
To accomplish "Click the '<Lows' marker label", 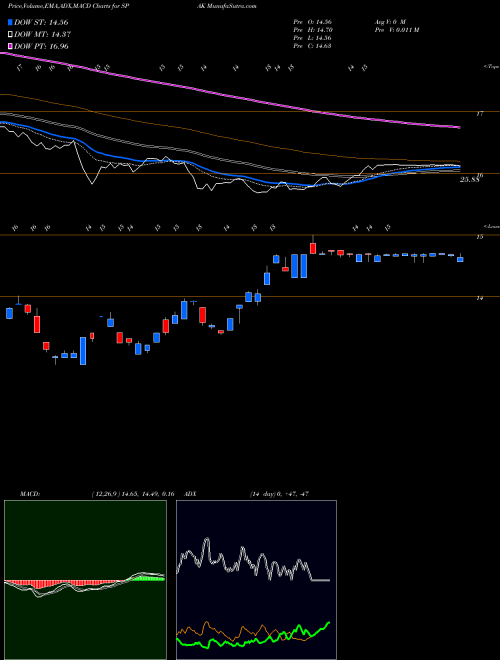I will [492, 226].
